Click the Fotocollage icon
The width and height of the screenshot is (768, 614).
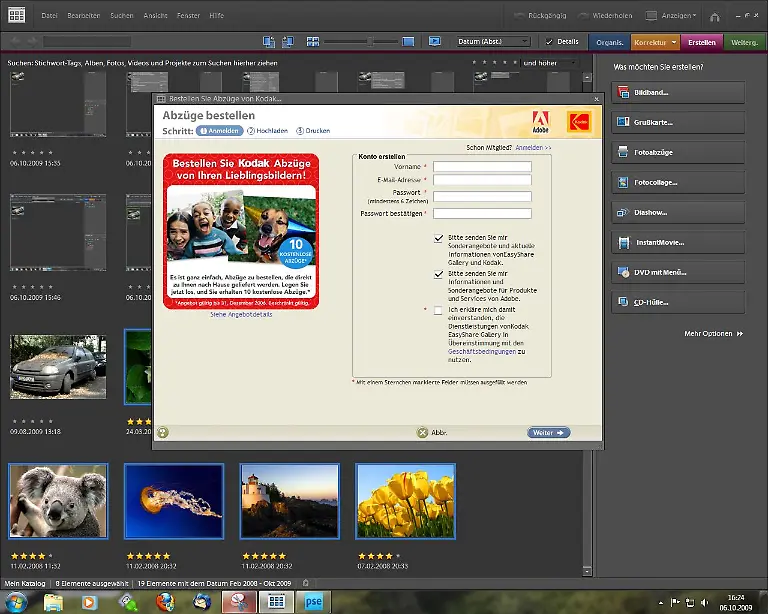pyautogui.click(x=621, y=183)
